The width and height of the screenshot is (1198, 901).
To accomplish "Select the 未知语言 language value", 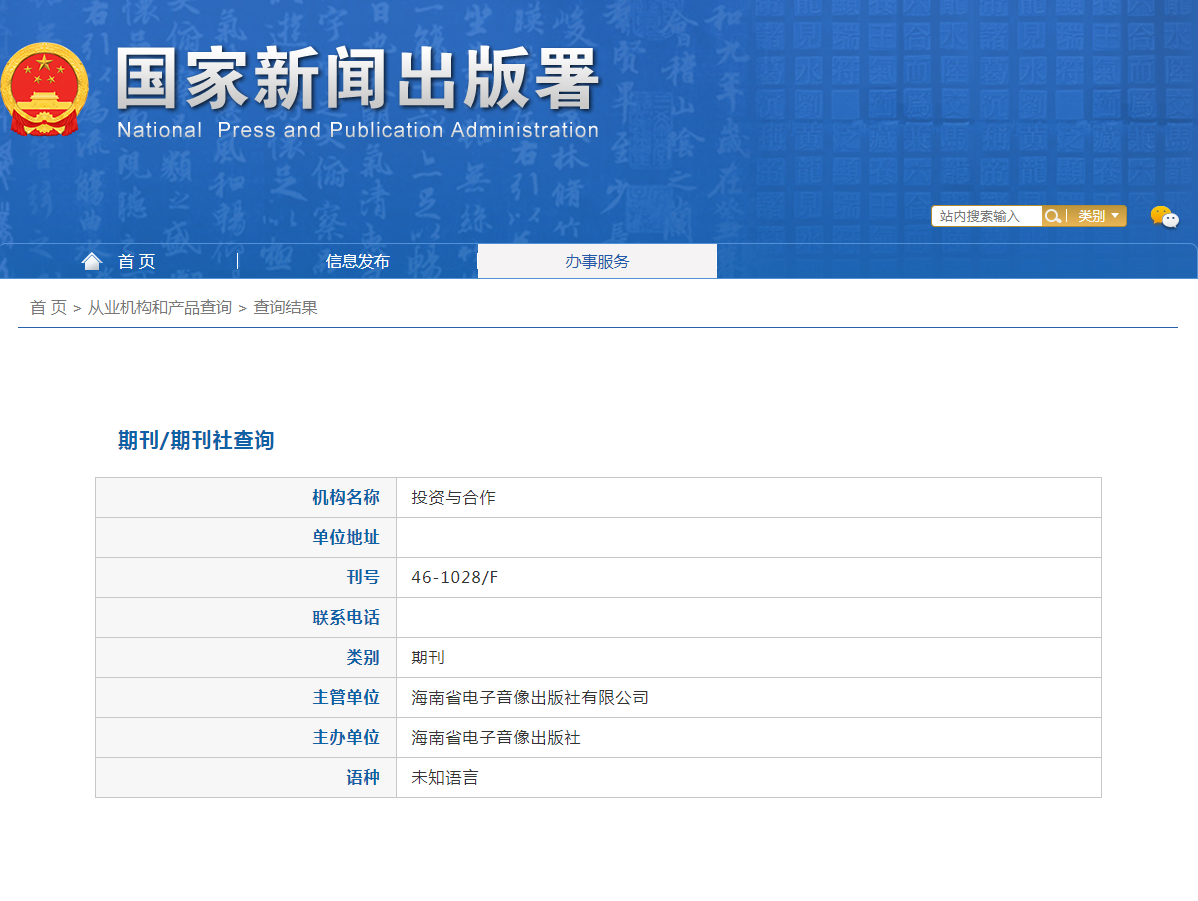I will pyautogui.click(x=445, y=778).
